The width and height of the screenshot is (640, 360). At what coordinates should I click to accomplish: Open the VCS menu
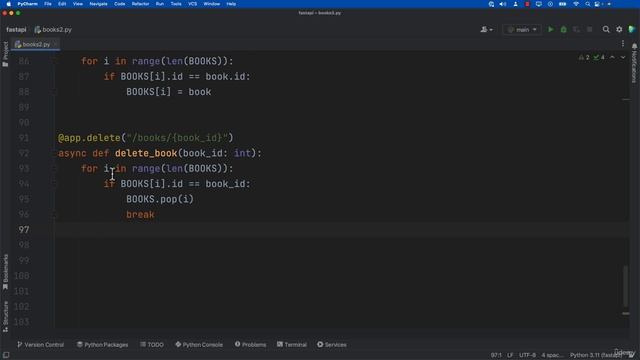(193, 4)
